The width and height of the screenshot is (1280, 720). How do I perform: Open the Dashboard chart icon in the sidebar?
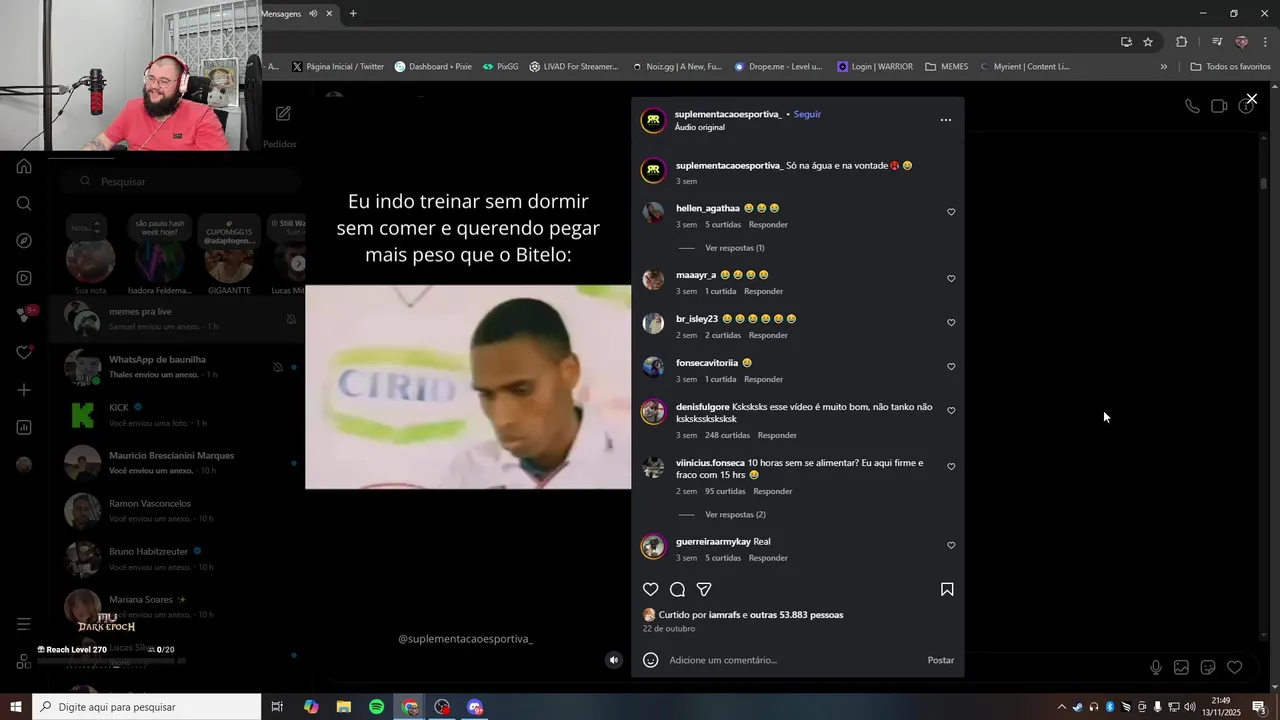click(x=24, y=427)
